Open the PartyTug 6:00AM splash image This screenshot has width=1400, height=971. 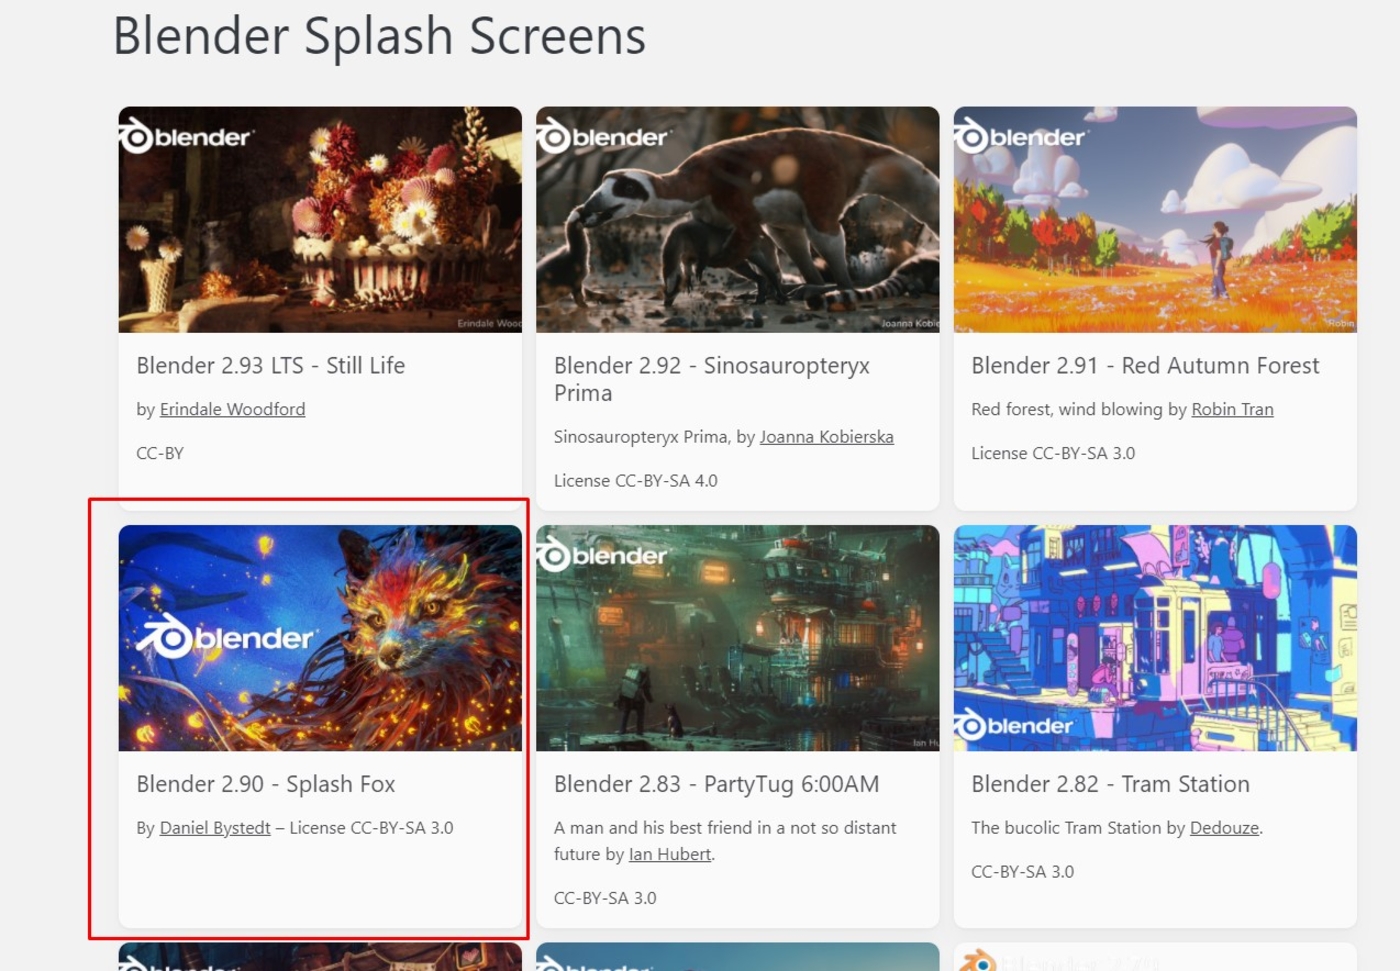coord(738,638)
